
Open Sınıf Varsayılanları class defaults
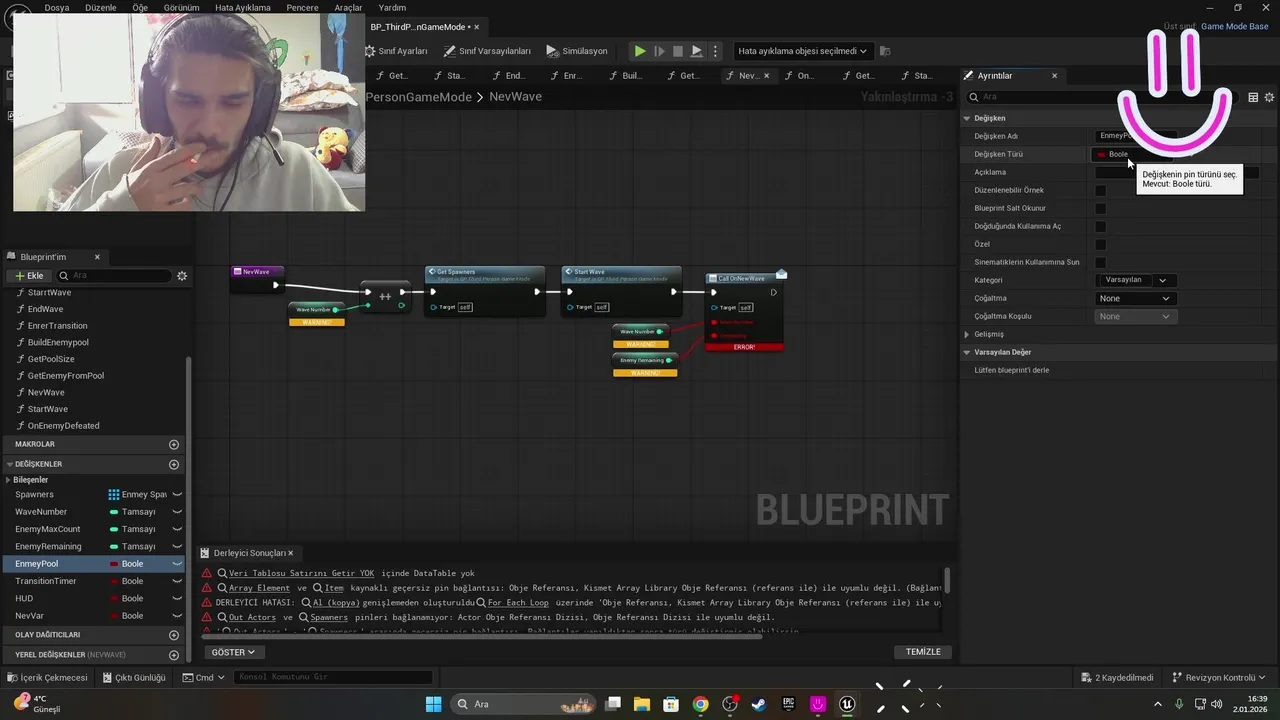point(488,51)
